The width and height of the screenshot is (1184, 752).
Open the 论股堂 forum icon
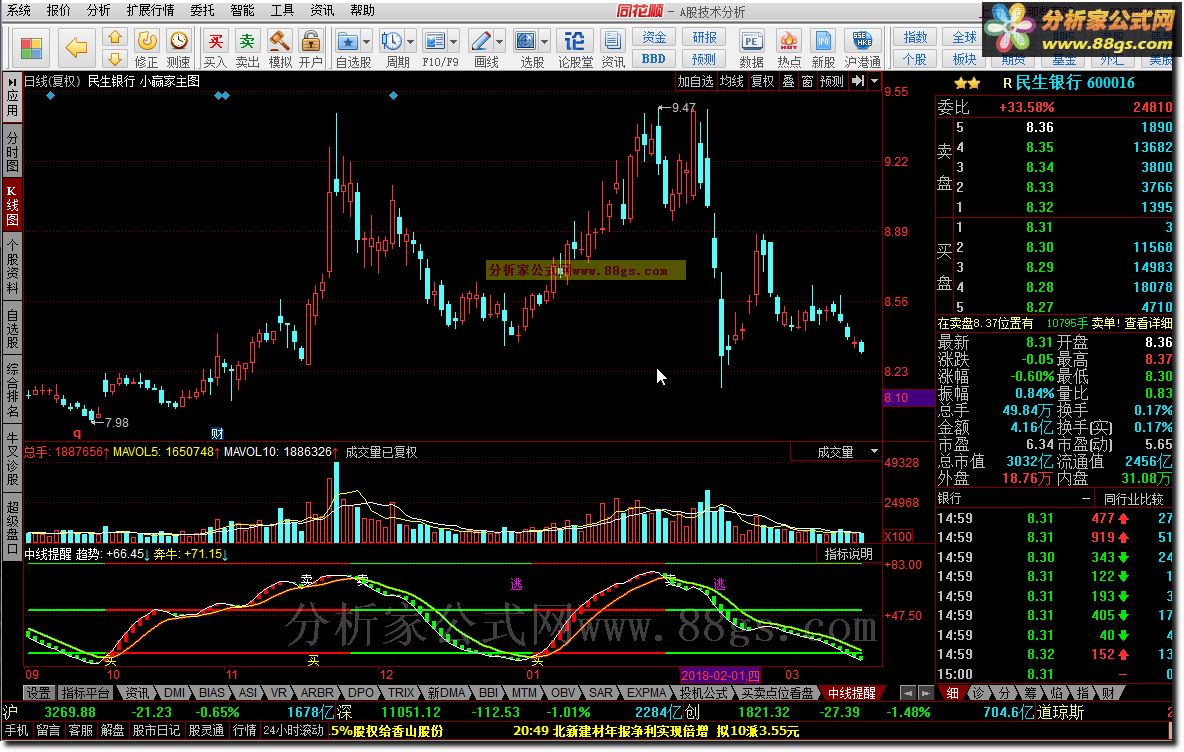click(575, 41)
